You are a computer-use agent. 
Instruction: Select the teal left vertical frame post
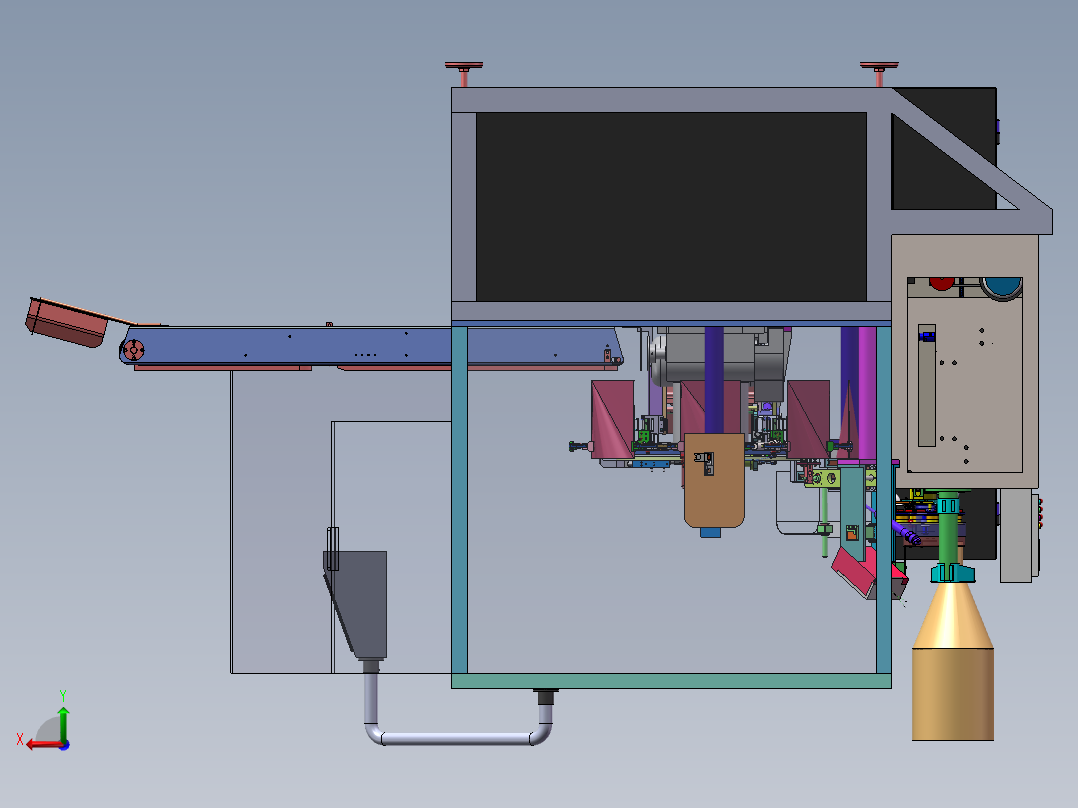[459, 500]
